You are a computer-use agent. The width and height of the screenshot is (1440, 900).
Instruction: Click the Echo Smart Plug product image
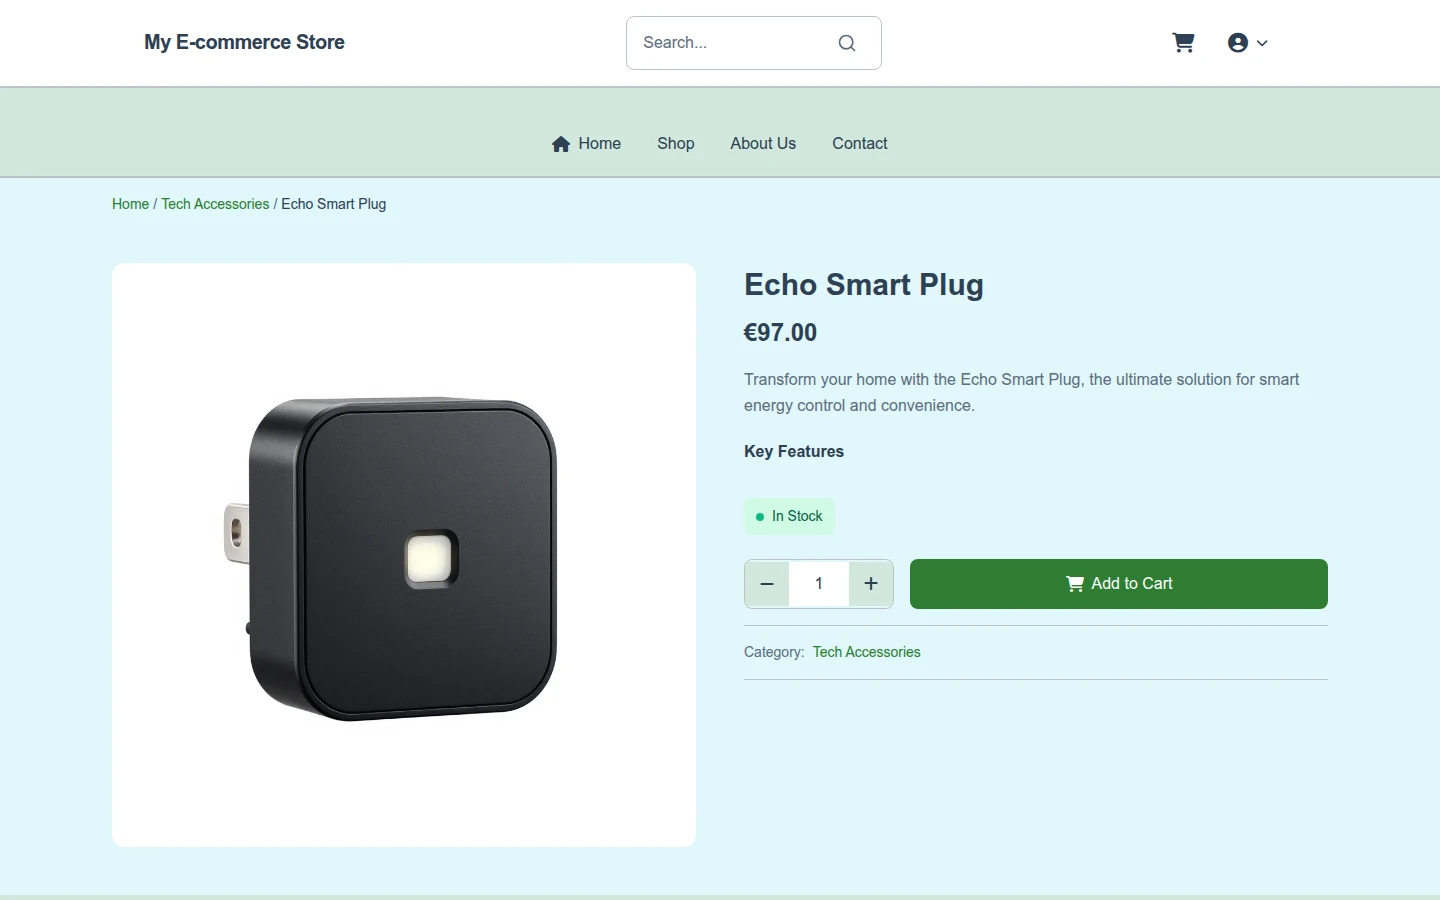pos(404,555)
